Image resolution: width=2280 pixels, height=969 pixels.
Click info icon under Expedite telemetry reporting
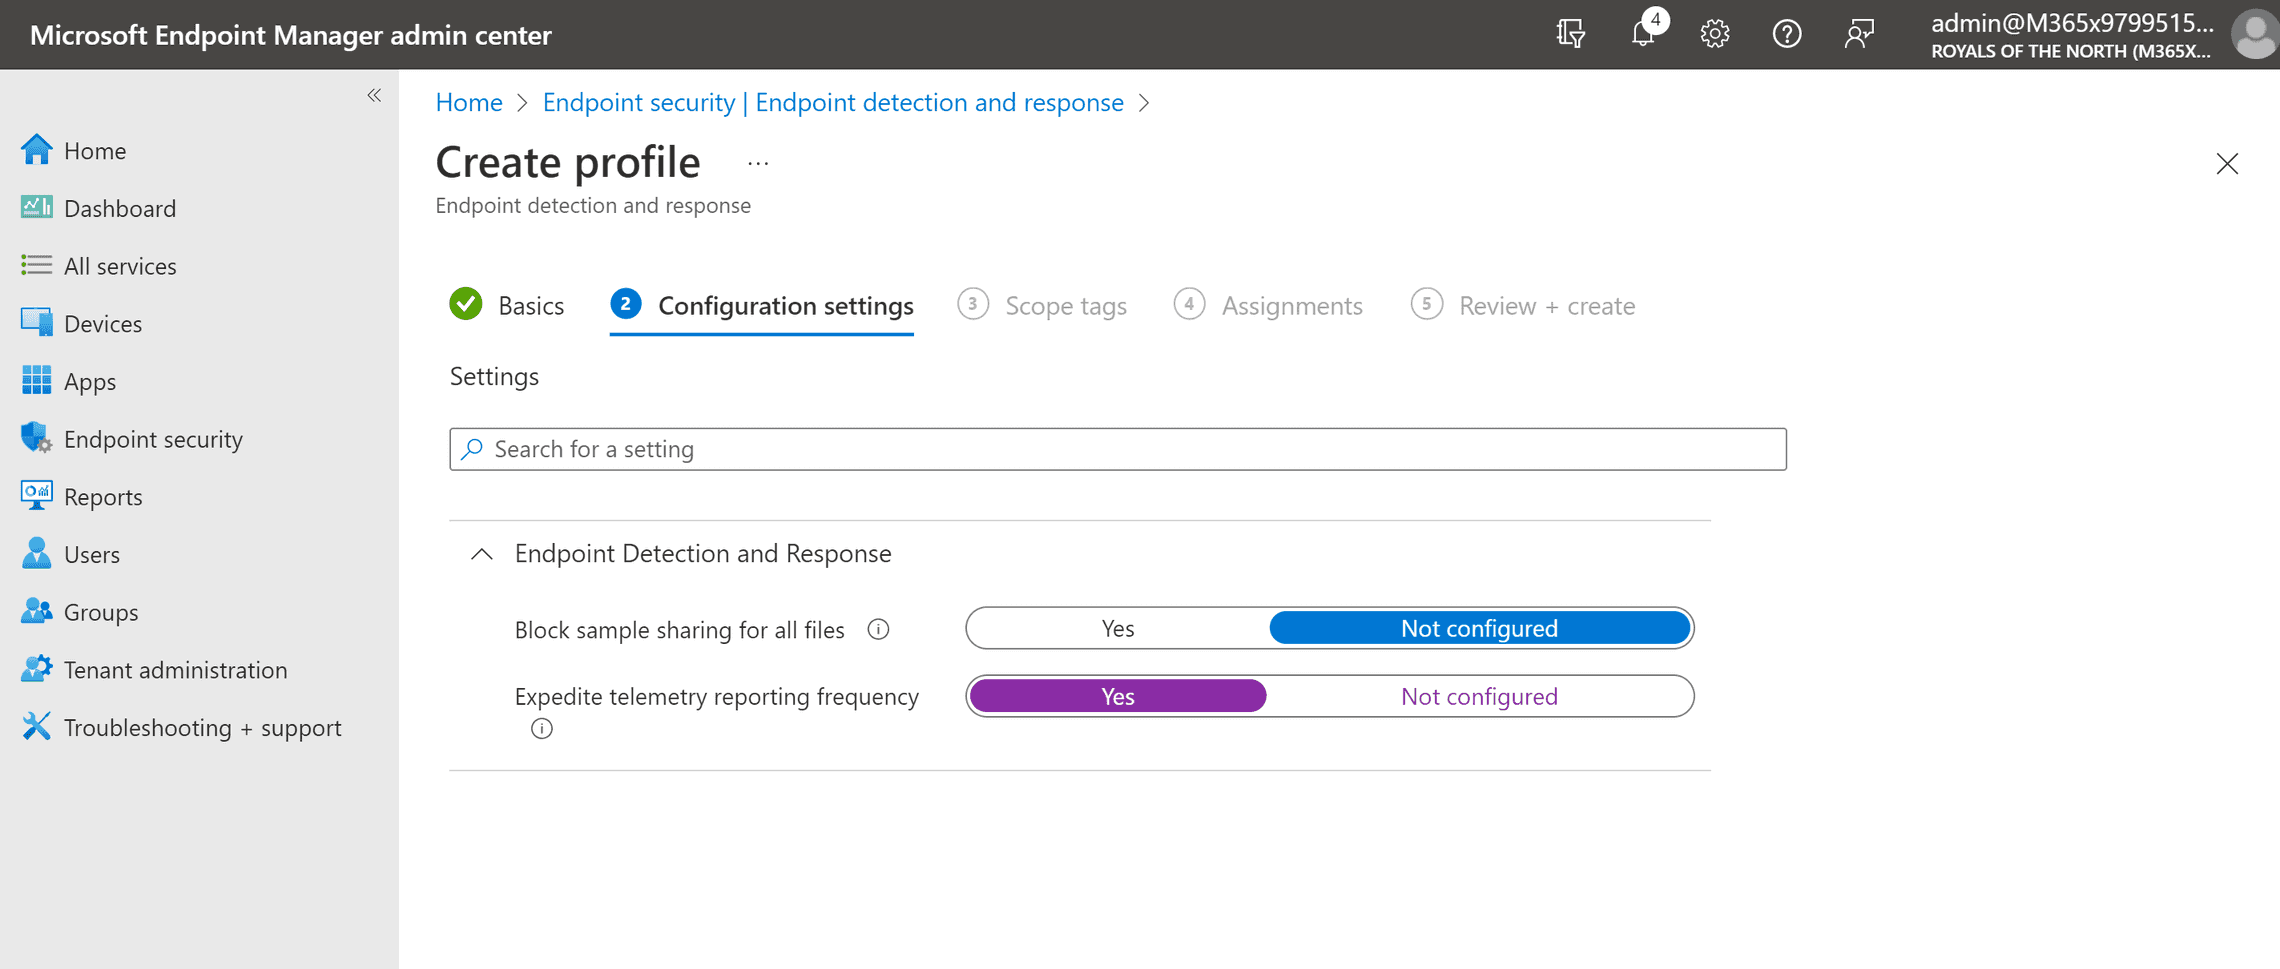click(x=542, y=729)
